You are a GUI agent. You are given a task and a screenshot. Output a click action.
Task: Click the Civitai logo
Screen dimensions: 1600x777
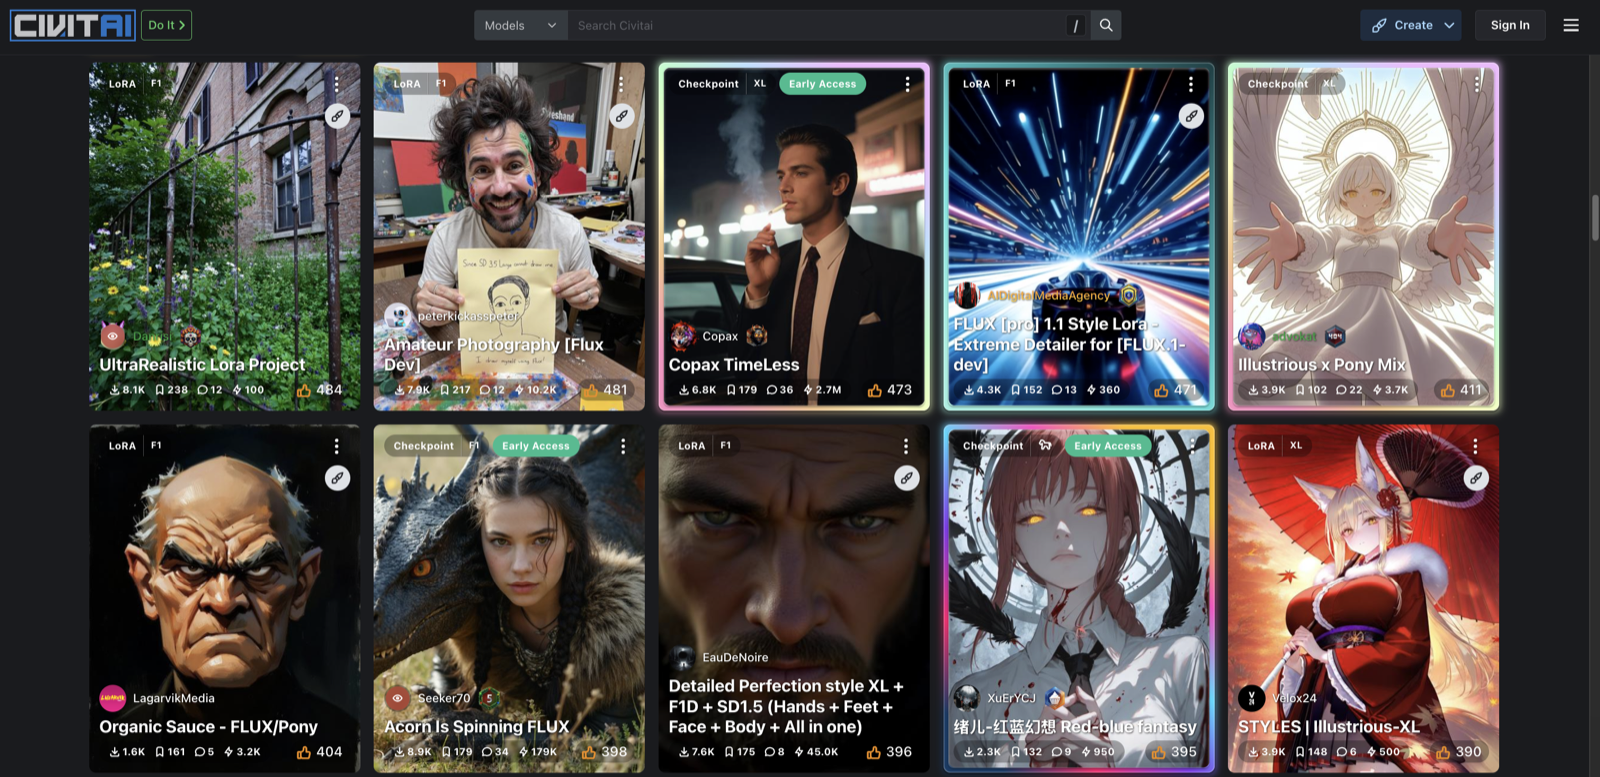(72, 25)
